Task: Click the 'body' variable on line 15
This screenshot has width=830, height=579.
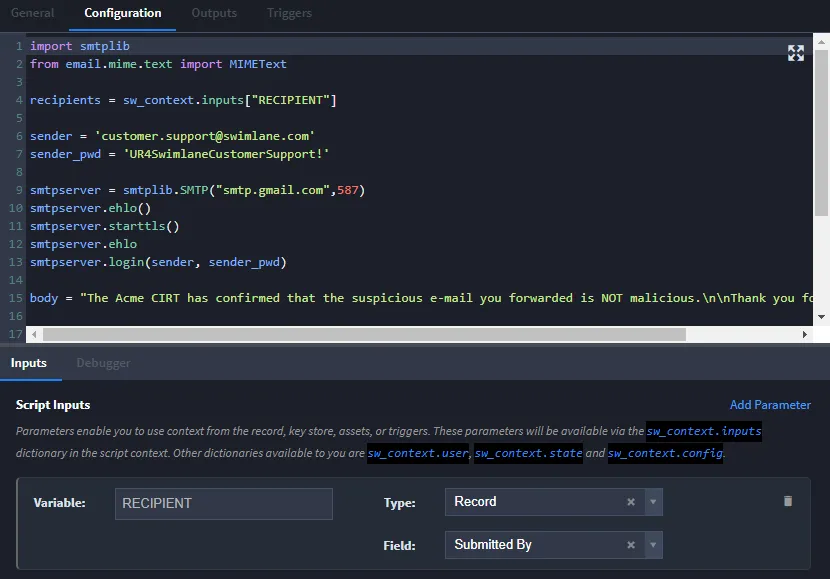Action: (44, 298)
